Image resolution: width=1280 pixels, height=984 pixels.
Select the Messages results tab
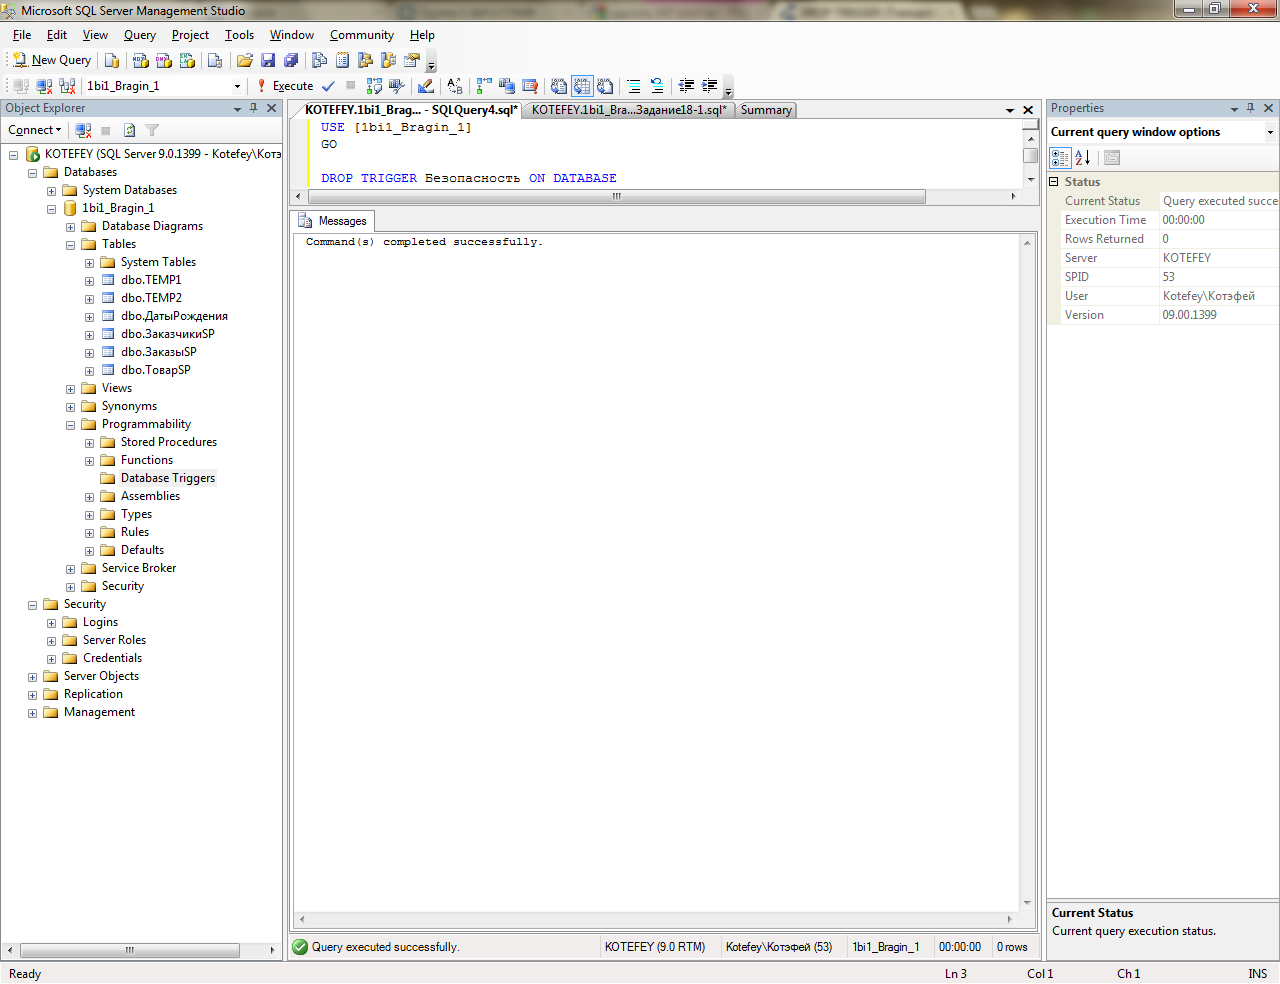coord(334,221)
